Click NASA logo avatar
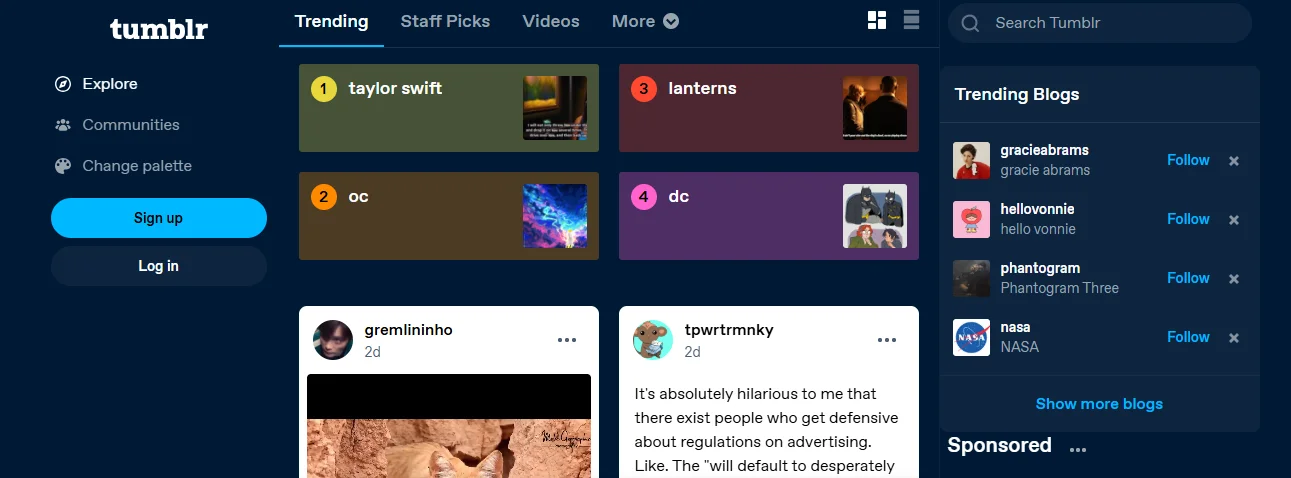The height and width of the screenshot is (478, 1291). pyautogui.click(x=971, y=337)
